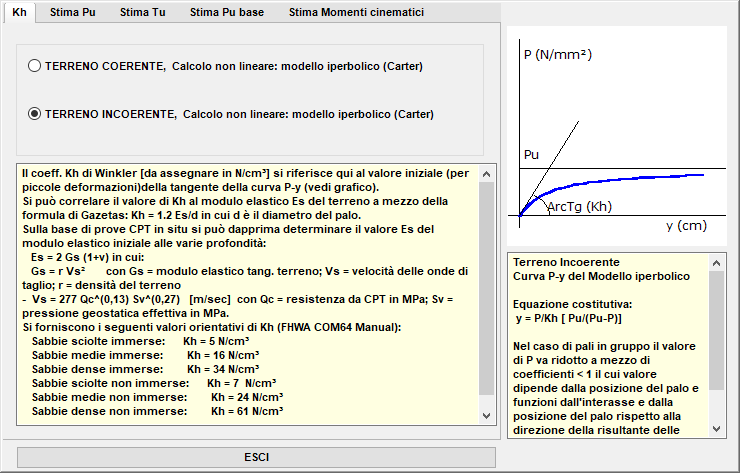The image size is (740, 473).
Task: Click the ESCI button
Action: click(x=256, y=457)
